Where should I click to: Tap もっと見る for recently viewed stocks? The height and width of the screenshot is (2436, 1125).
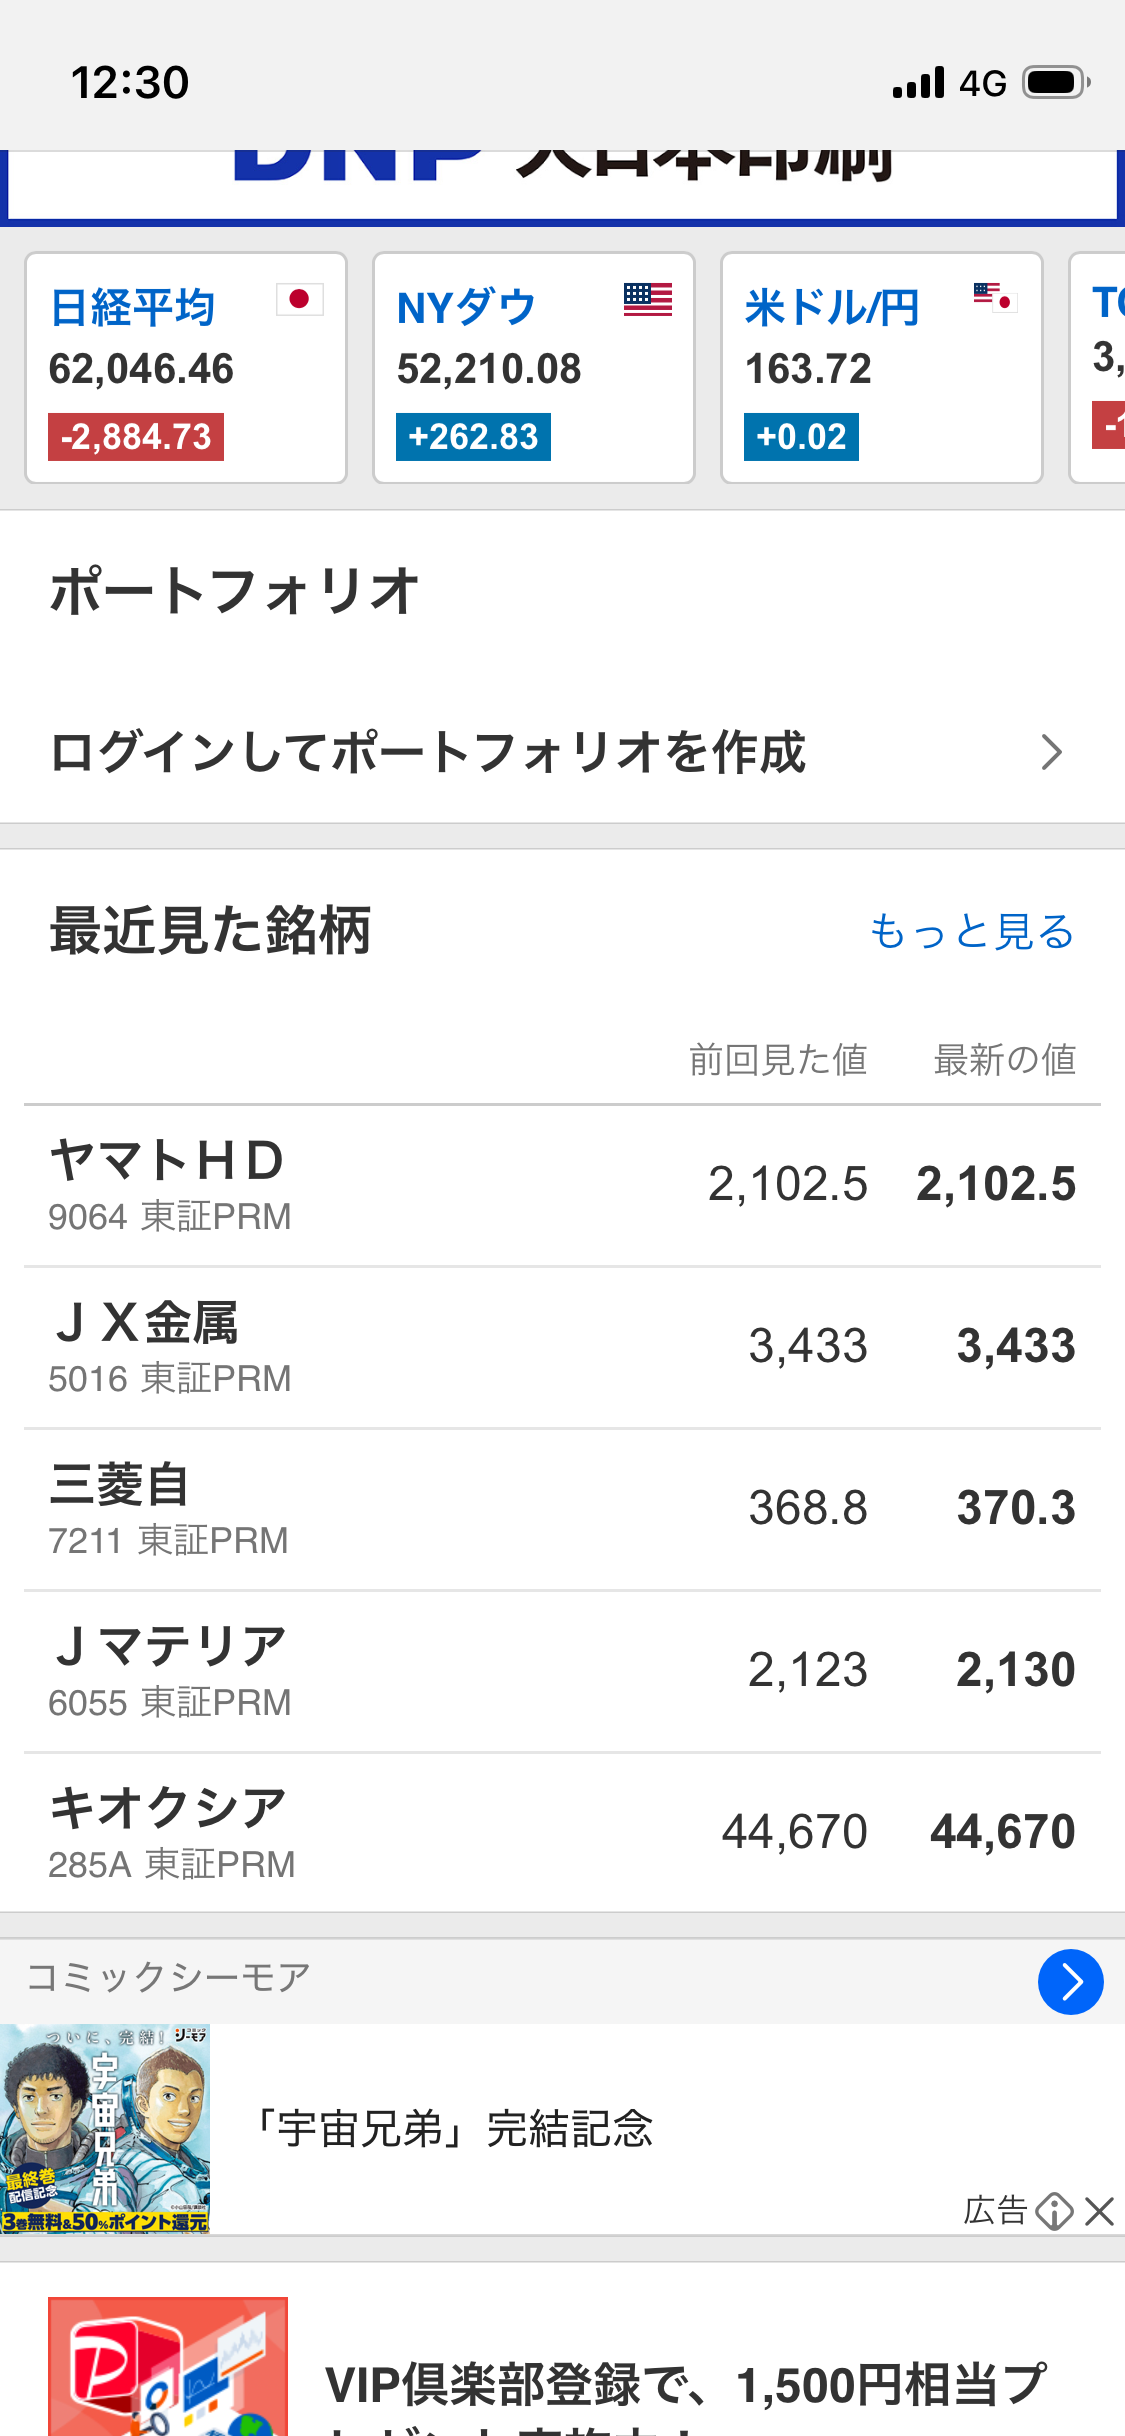(972, 931)
